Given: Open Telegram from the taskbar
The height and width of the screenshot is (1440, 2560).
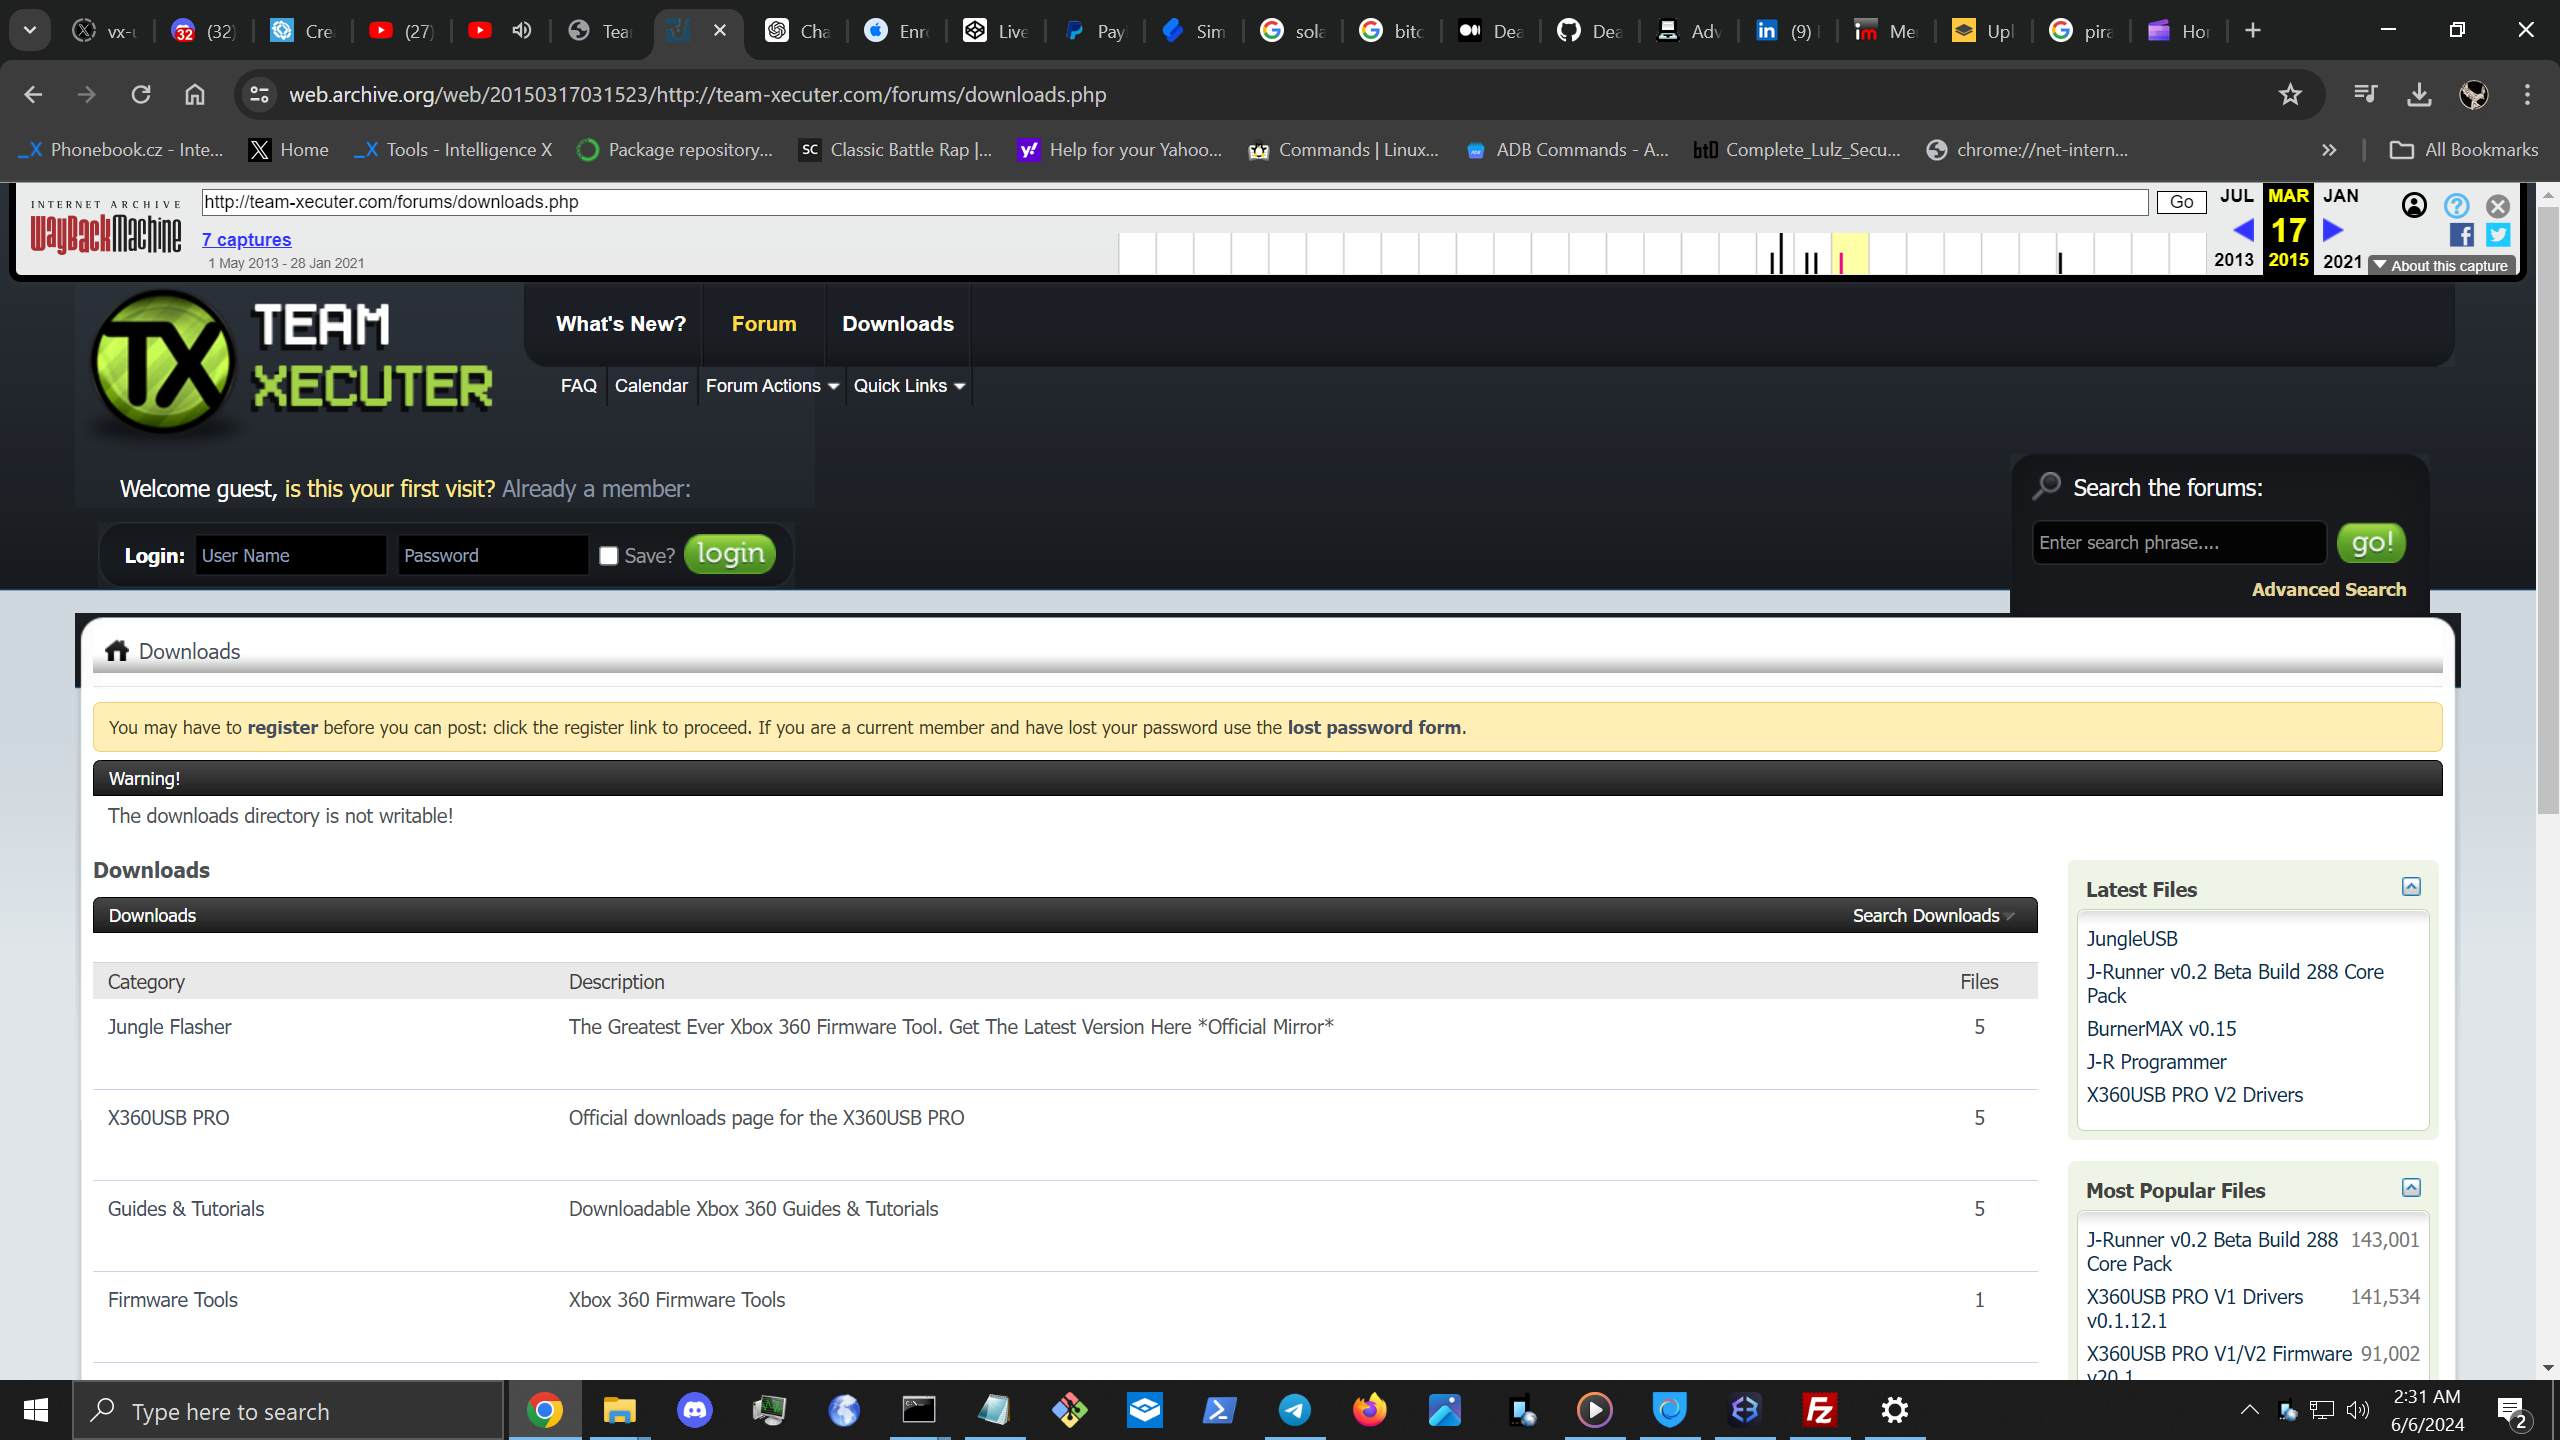Looking at the screenshot, I should 1295,1411.
